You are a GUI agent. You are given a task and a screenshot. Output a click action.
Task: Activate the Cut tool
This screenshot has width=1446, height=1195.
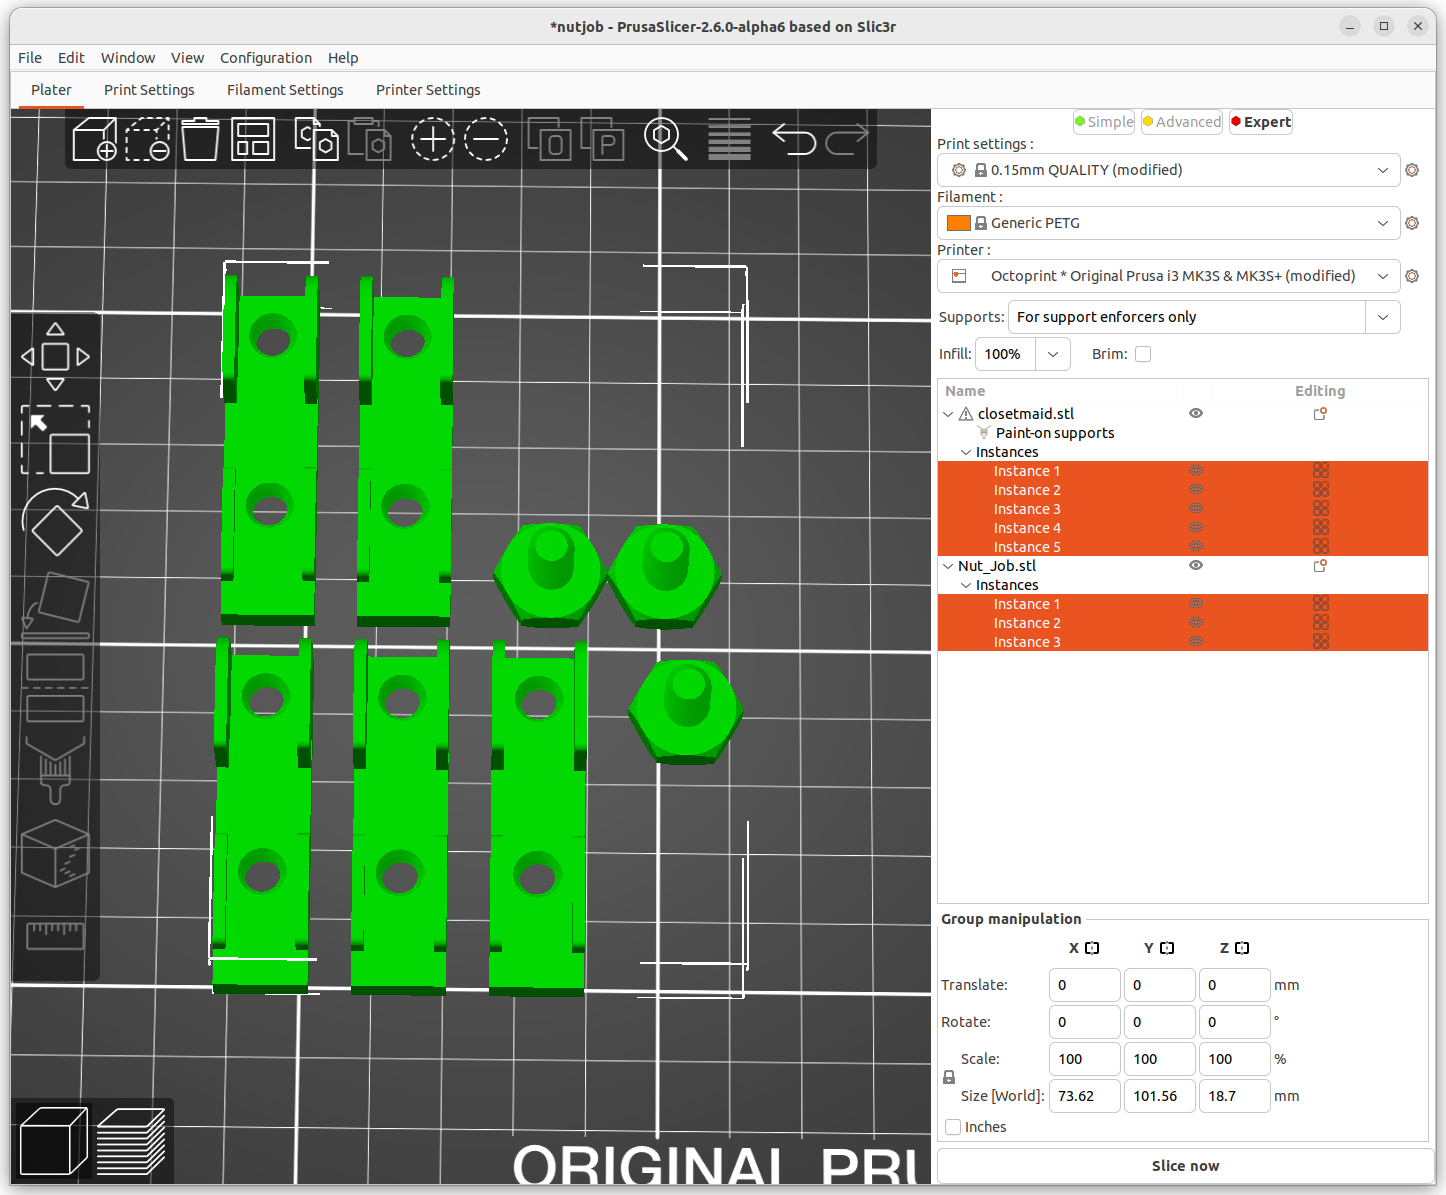56,688
